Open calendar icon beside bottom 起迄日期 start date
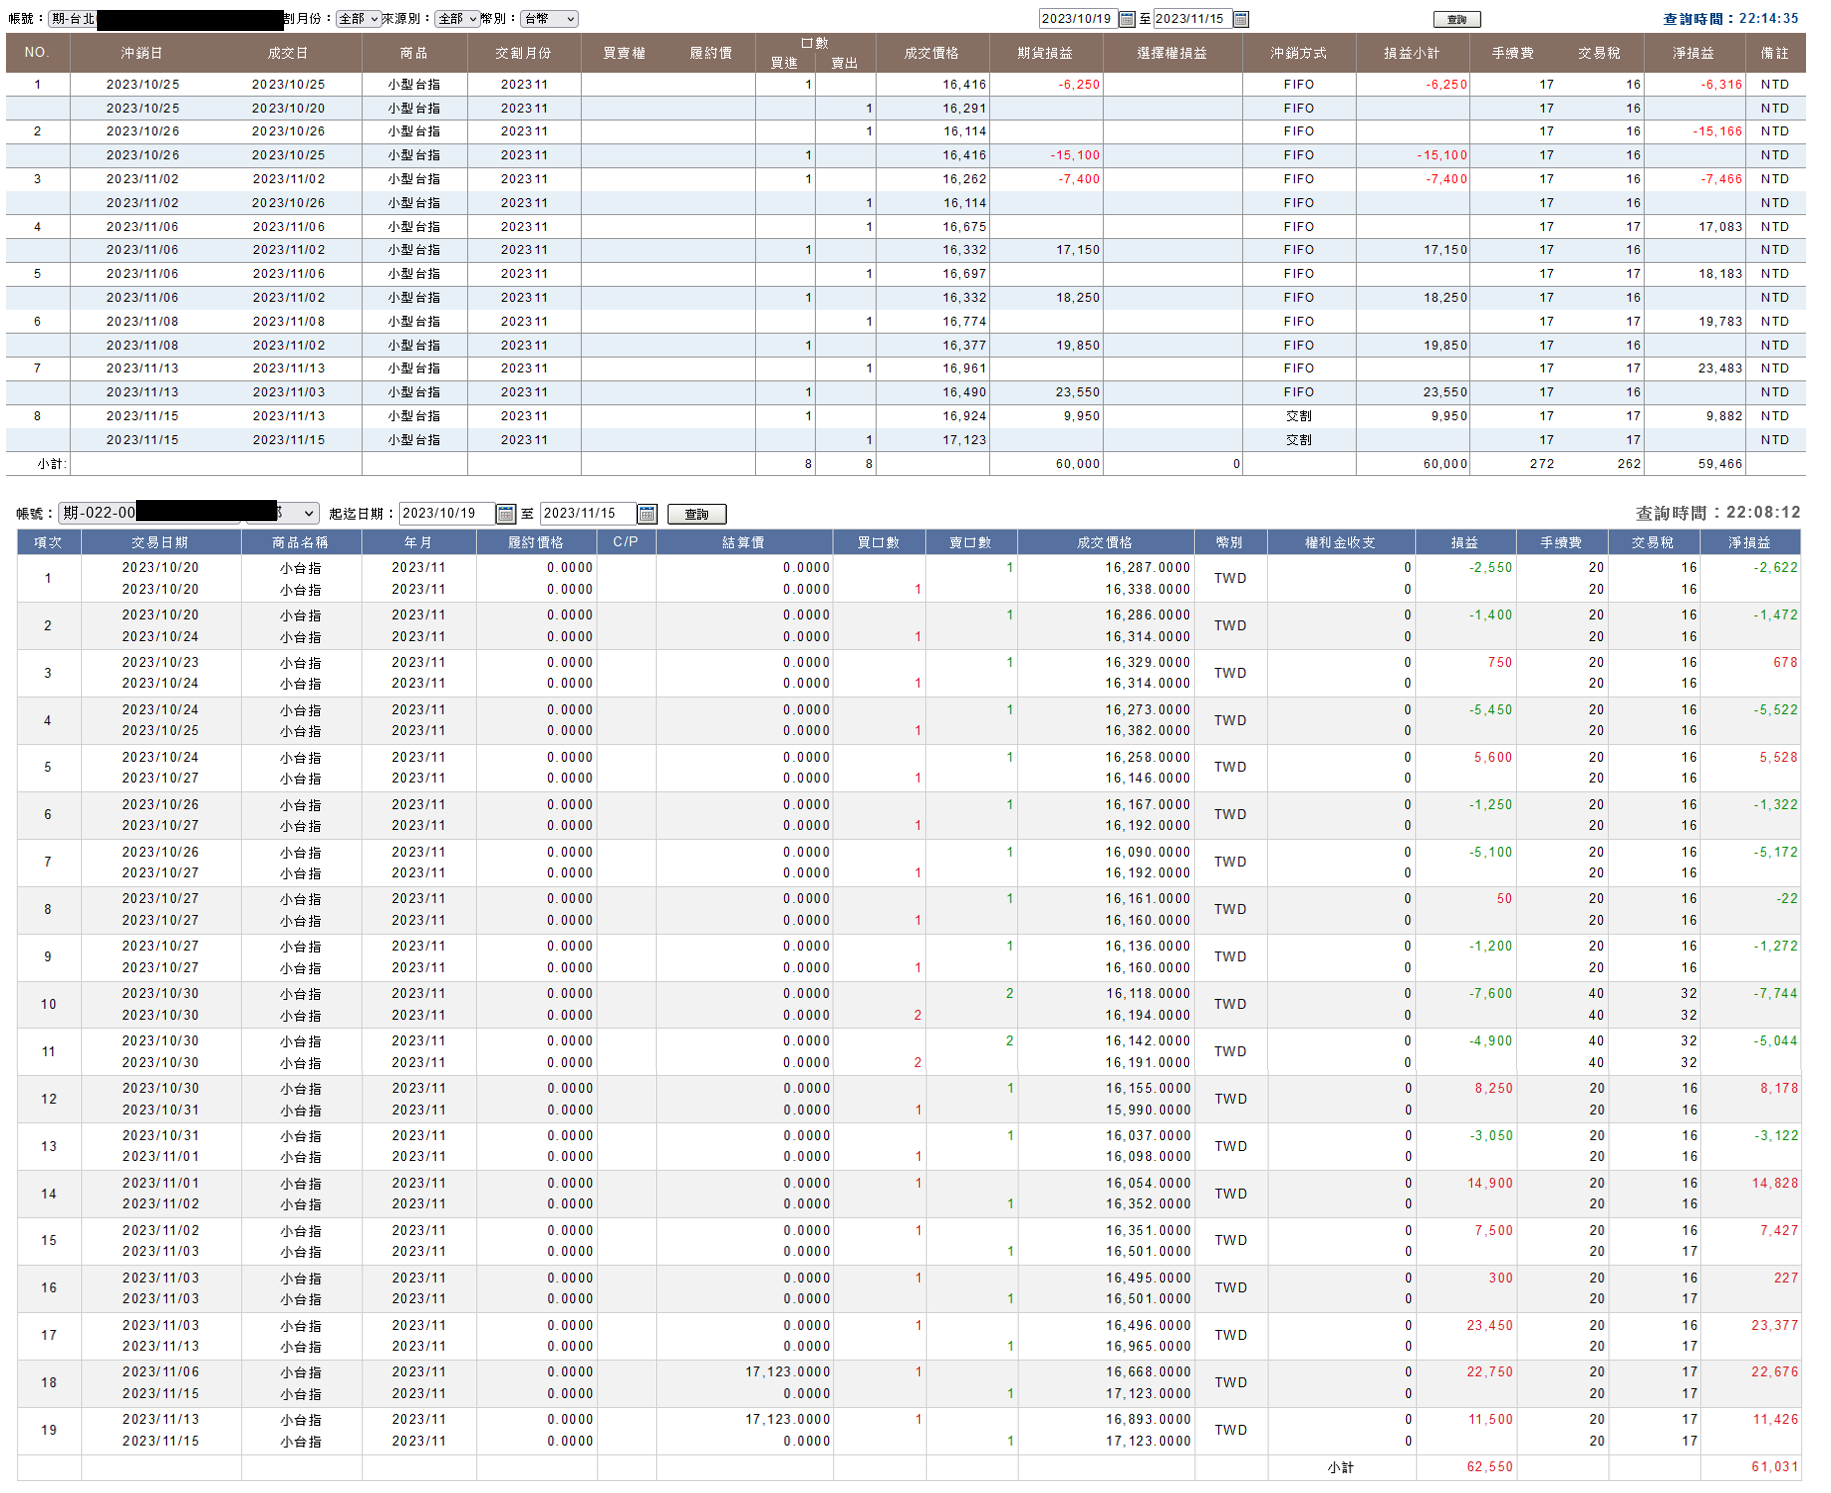The width and height of the screenshot is (1831, 1493). click(x=506, y=514)
